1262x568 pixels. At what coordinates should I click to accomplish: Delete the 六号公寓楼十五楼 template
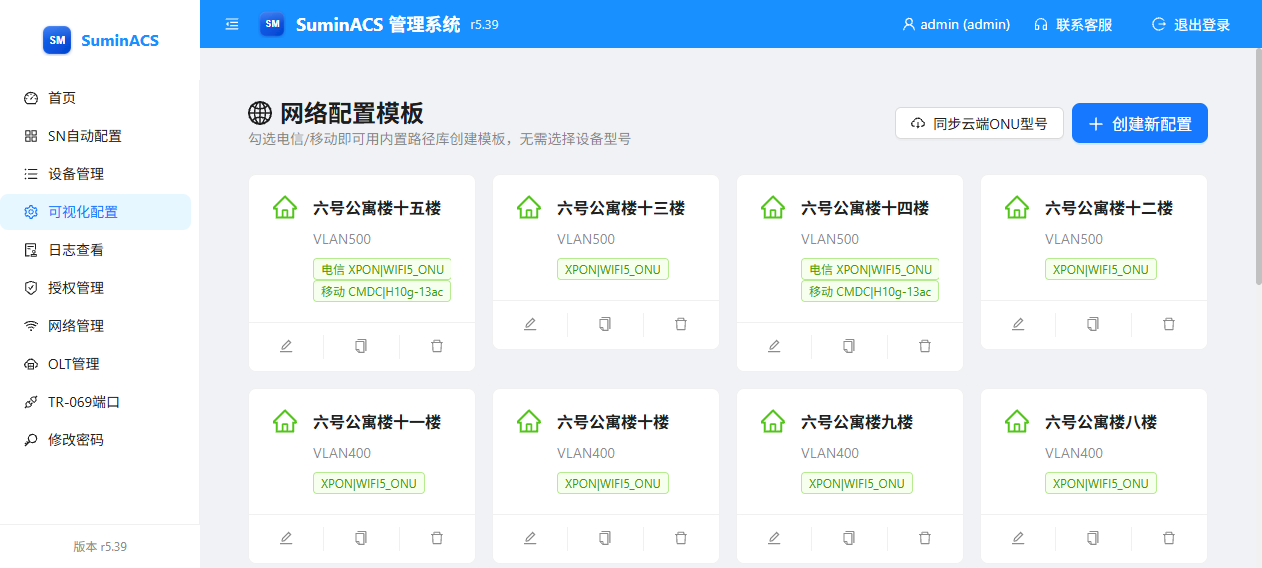click(x=437, y=346)
